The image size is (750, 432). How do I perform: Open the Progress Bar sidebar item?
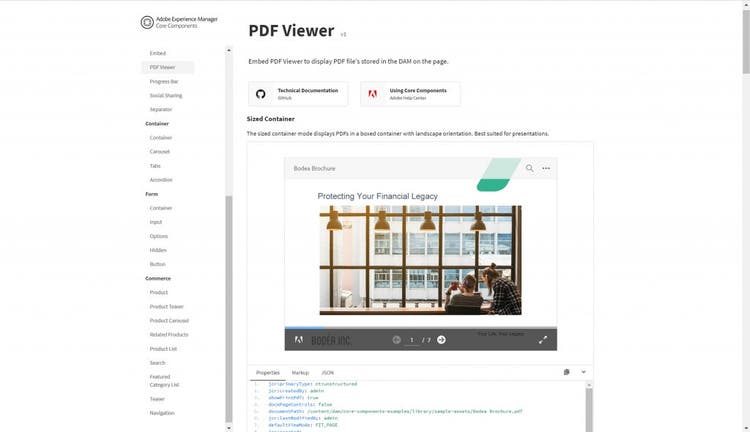tap(164, 81)
